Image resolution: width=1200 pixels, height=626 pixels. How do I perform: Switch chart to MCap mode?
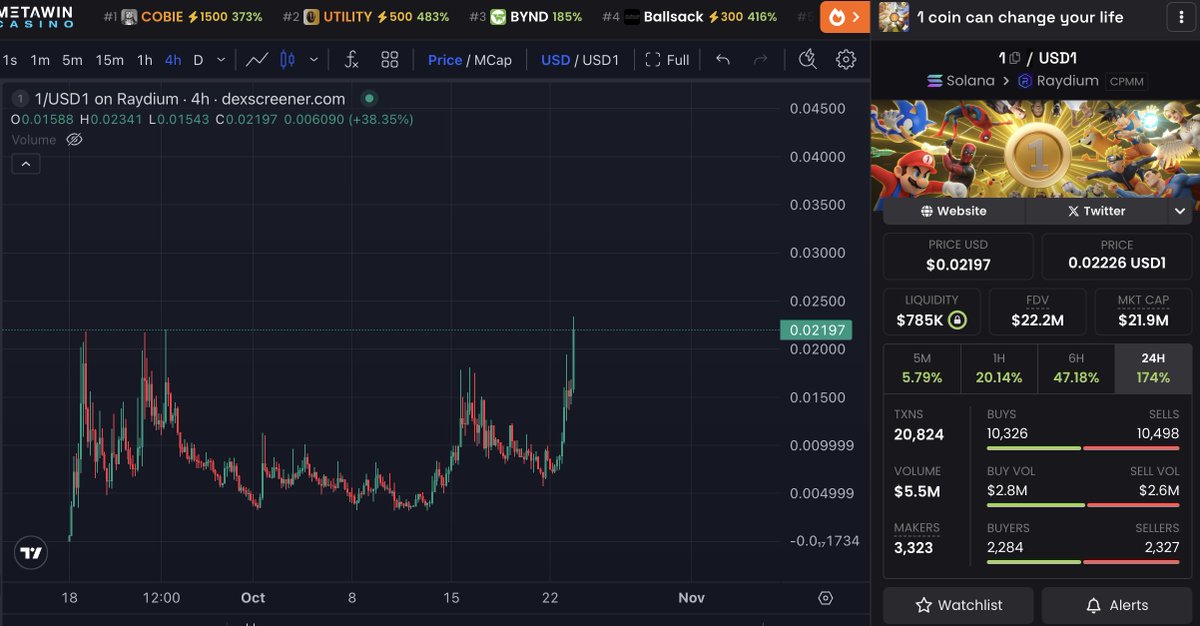point(493,60)
